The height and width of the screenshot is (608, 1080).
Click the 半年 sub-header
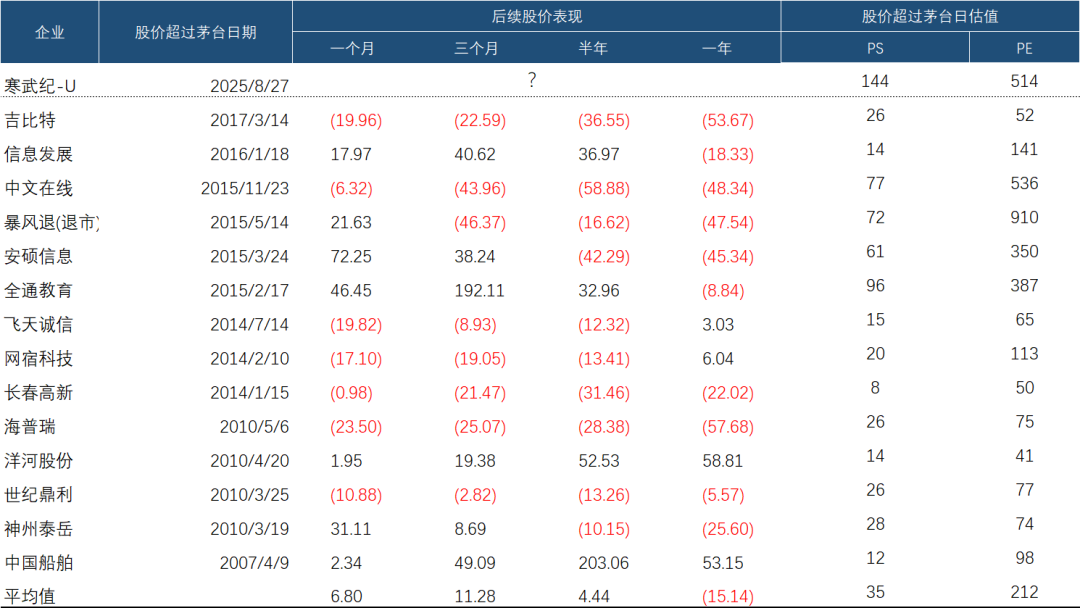coord(593,48)
